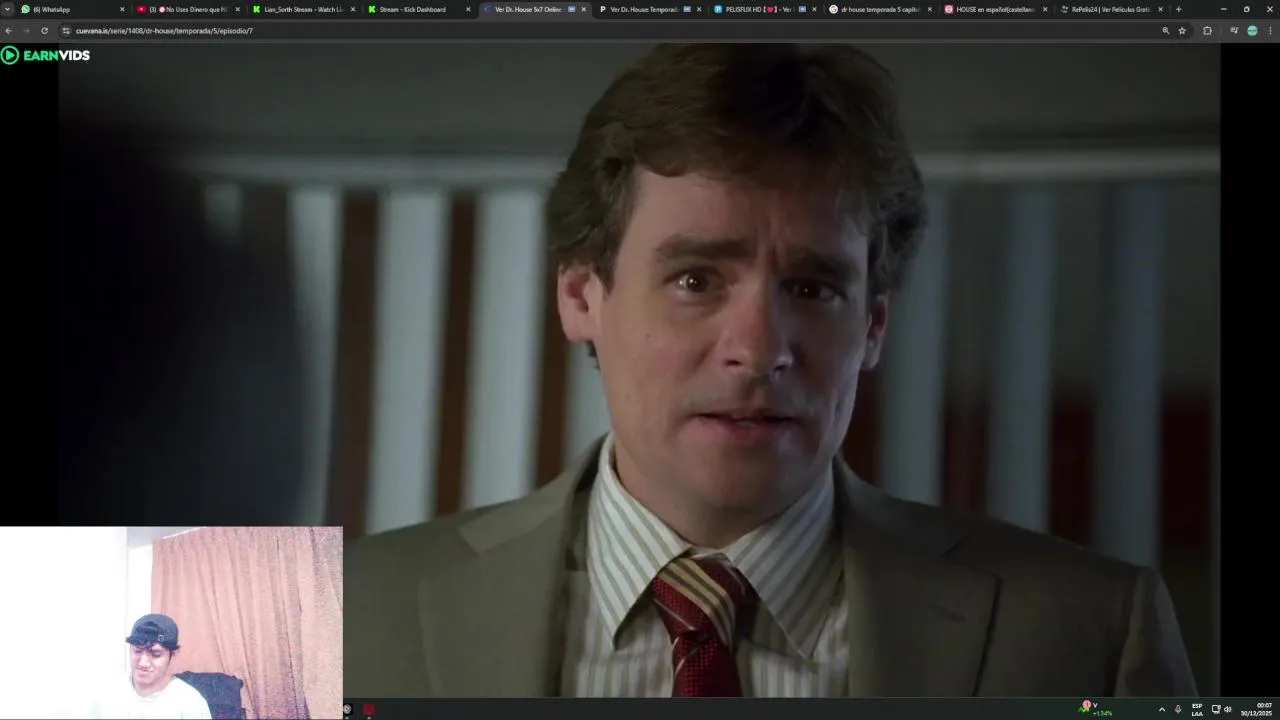Show hidden system tray icons
The width and height of the screenshot is (1280, 720).
tap(1161, 709)
